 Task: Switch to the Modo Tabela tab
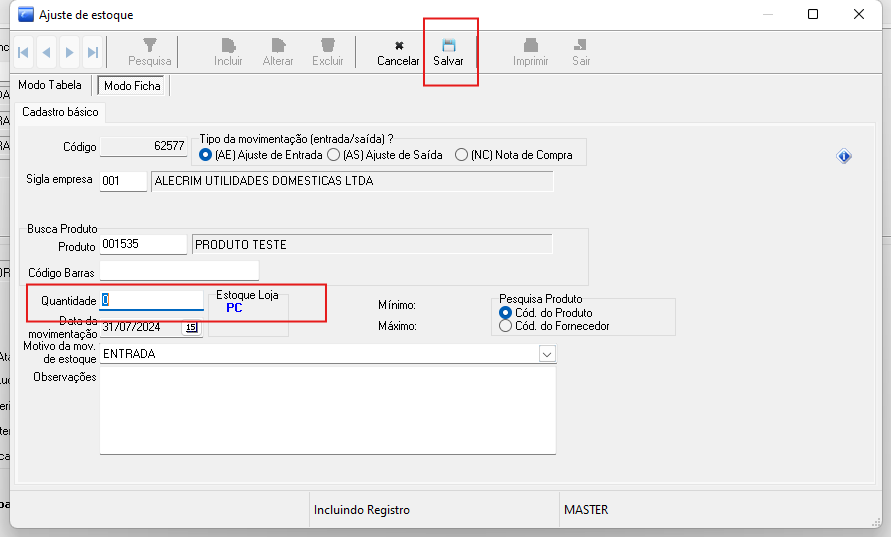(x=50, y=85)
